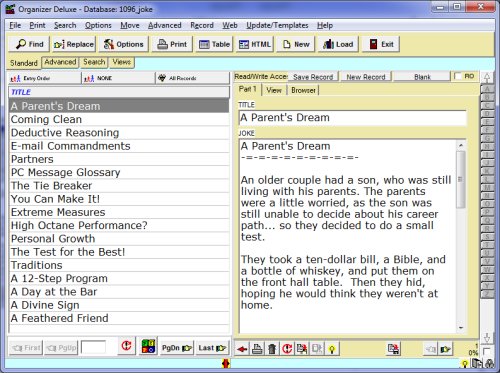Click the yellow light bulb in record toolbar

click(332, 349)
